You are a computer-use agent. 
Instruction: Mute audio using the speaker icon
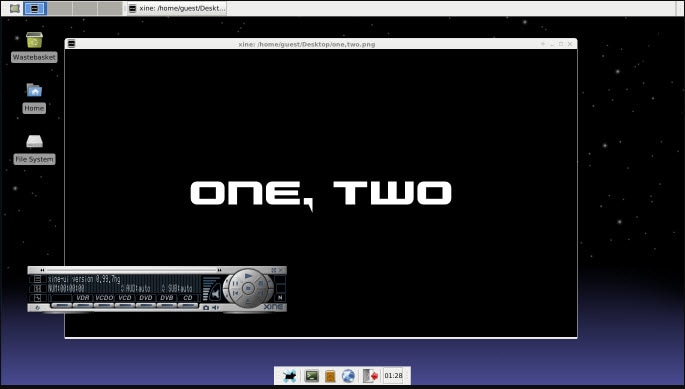(215, 293)
